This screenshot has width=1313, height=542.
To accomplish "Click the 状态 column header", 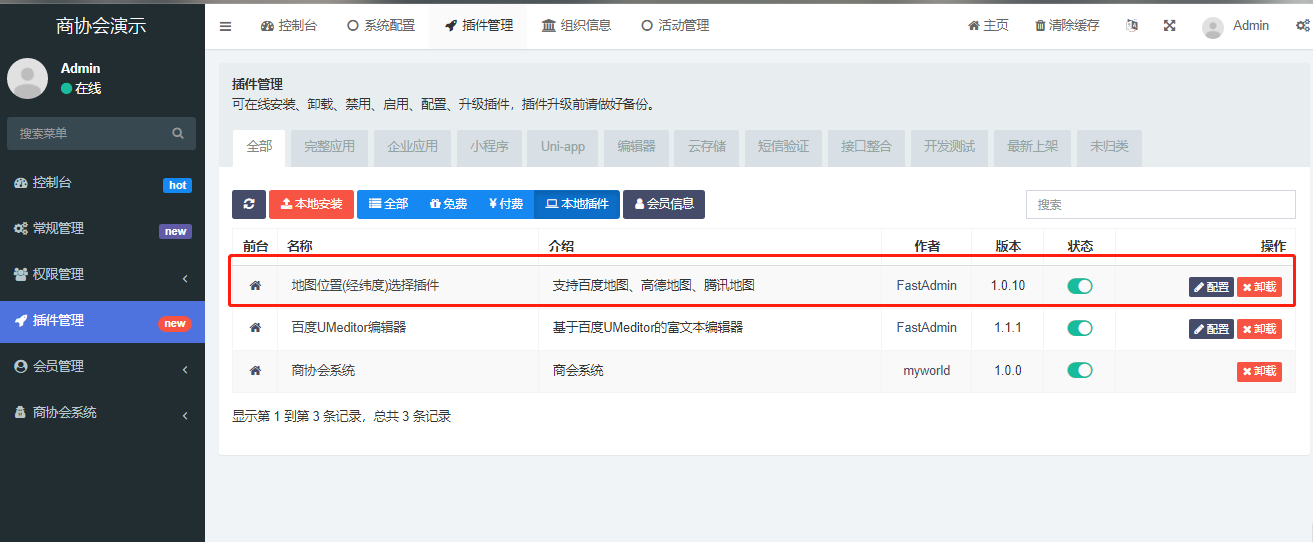I will (1080, 246).
